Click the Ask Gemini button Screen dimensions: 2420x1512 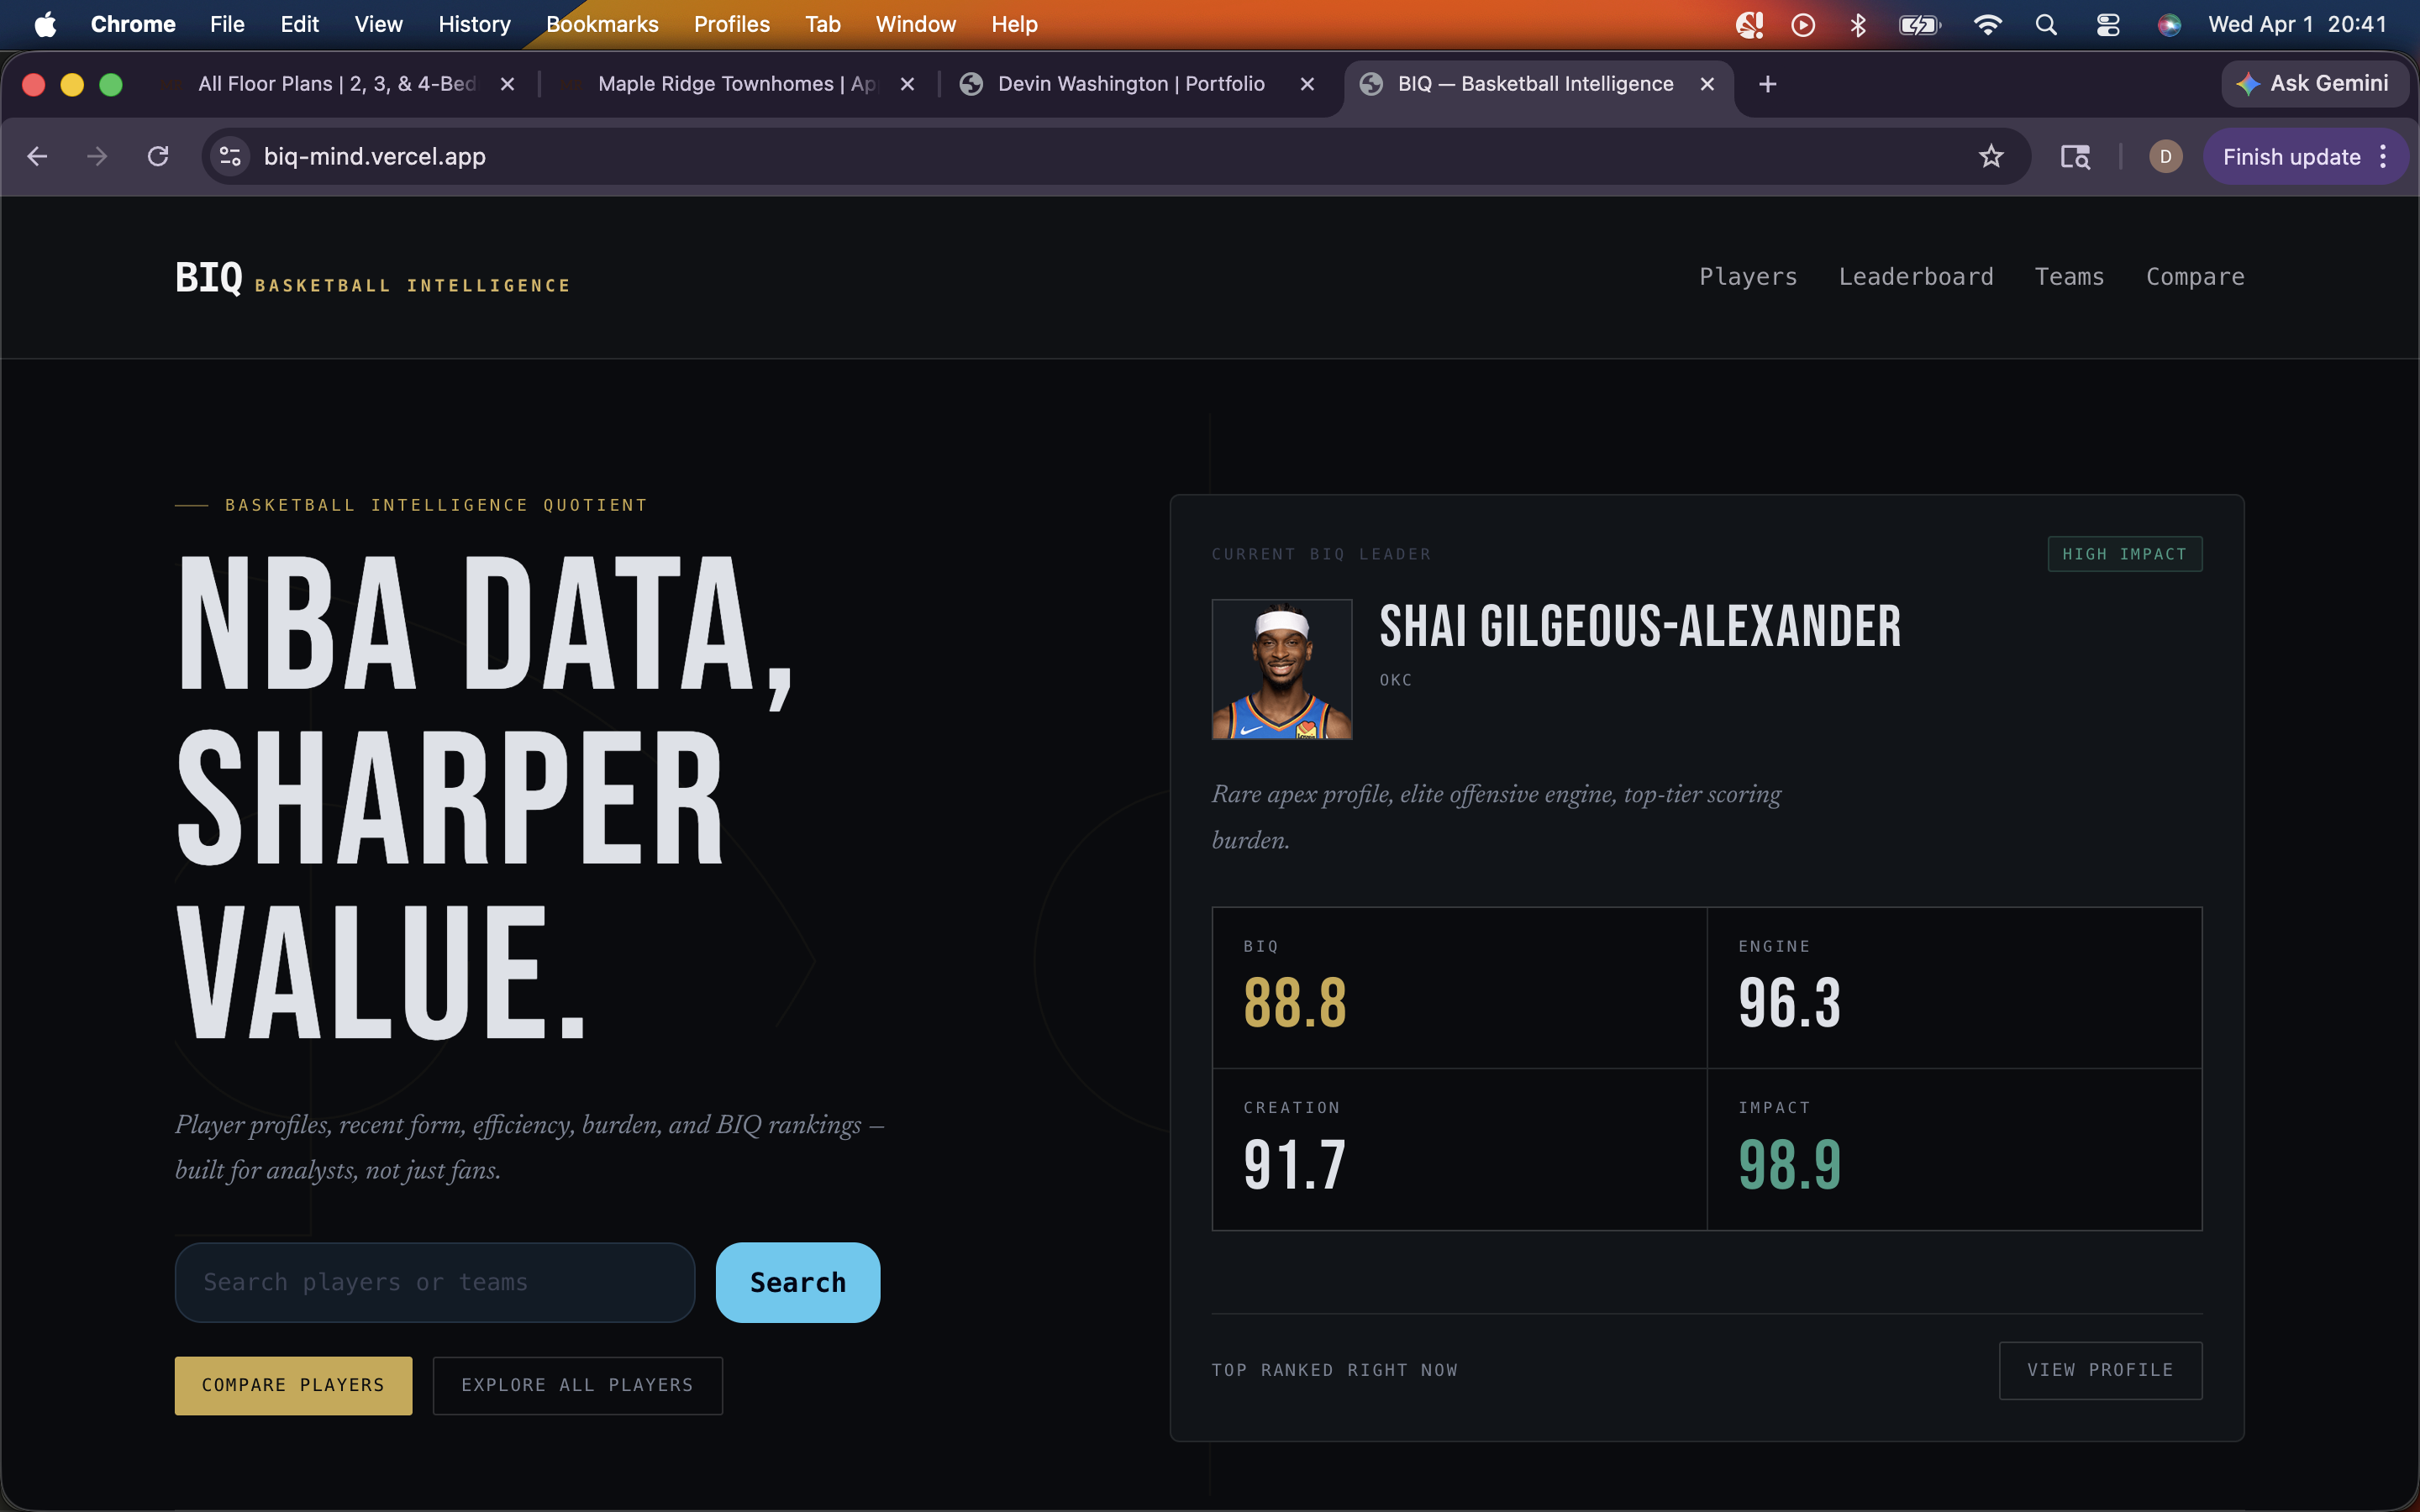[x=2314, y=84]
